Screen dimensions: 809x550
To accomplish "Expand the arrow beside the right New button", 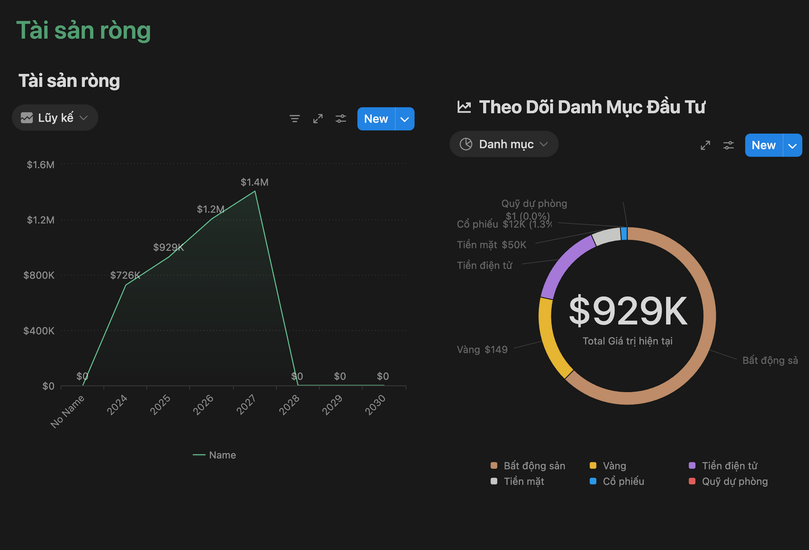I will pos(792,145).
